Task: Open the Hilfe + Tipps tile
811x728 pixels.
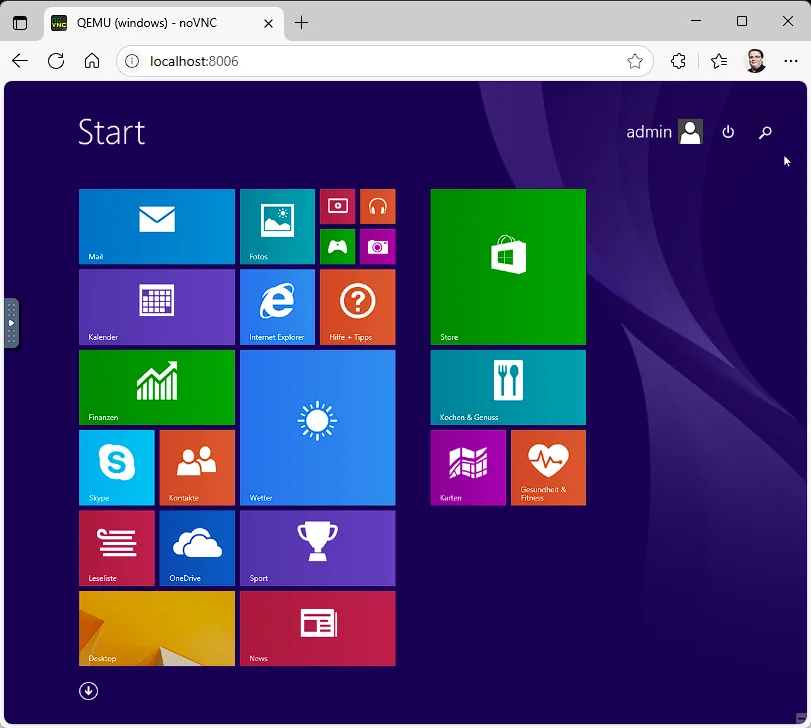Action: 358,307
